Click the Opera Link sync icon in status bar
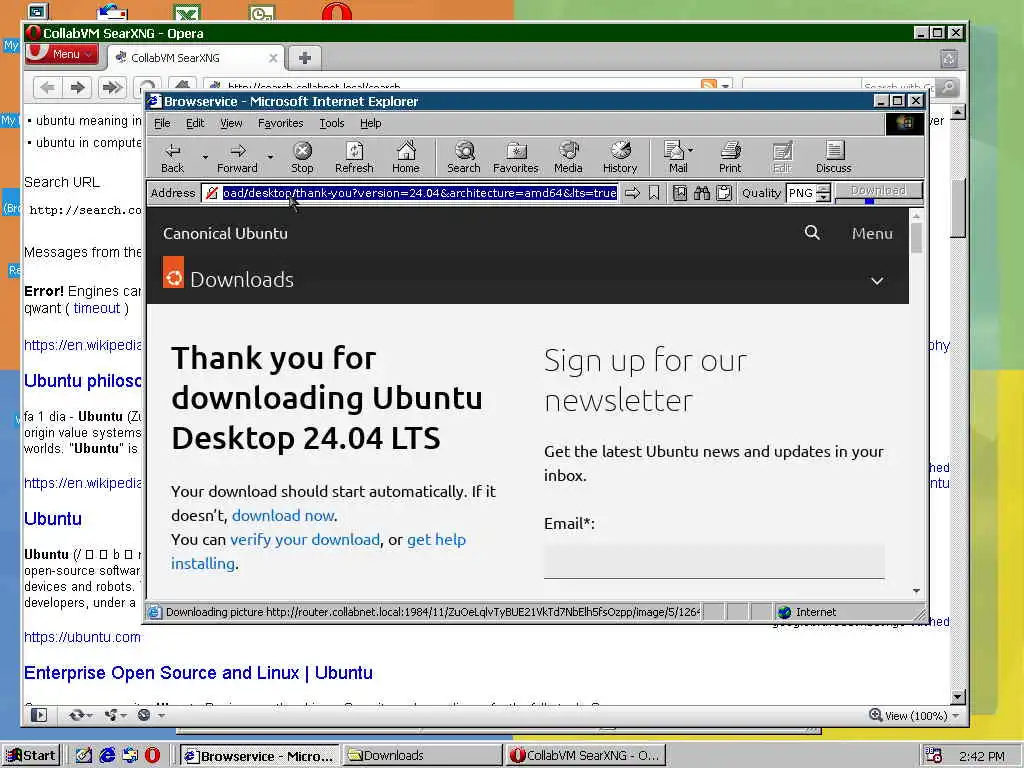The height and width of the screenshot is (768, 1024). [x=76, y=715]
